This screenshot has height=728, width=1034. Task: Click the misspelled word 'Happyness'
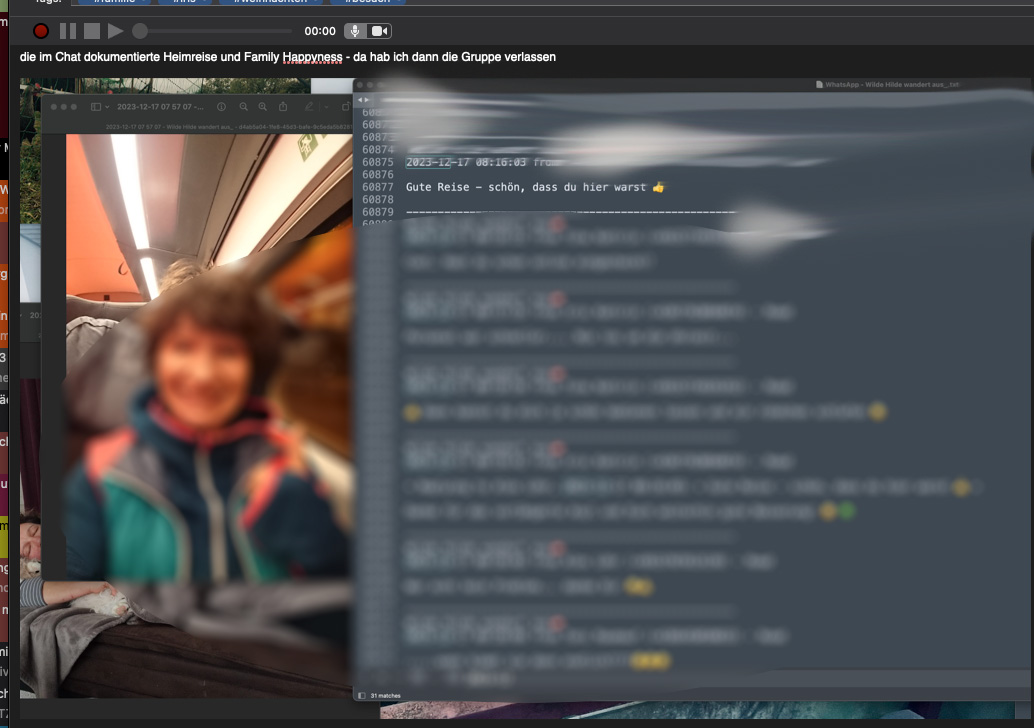[313, 57]
